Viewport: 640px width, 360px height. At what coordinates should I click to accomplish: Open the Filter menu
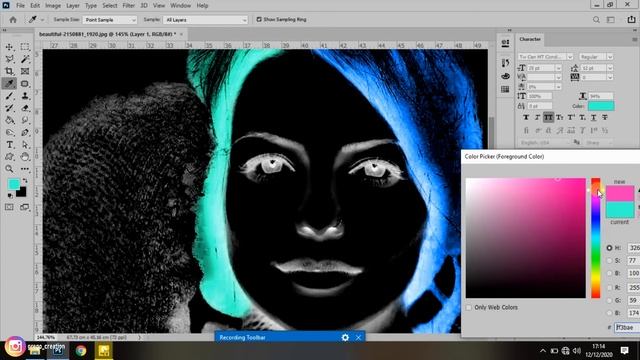(128, 6)
